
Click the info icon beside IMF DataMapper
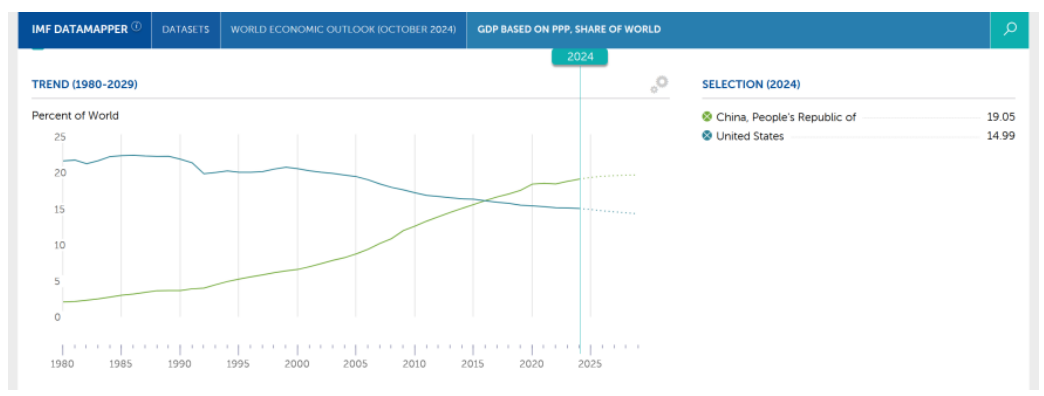point(136,27)
